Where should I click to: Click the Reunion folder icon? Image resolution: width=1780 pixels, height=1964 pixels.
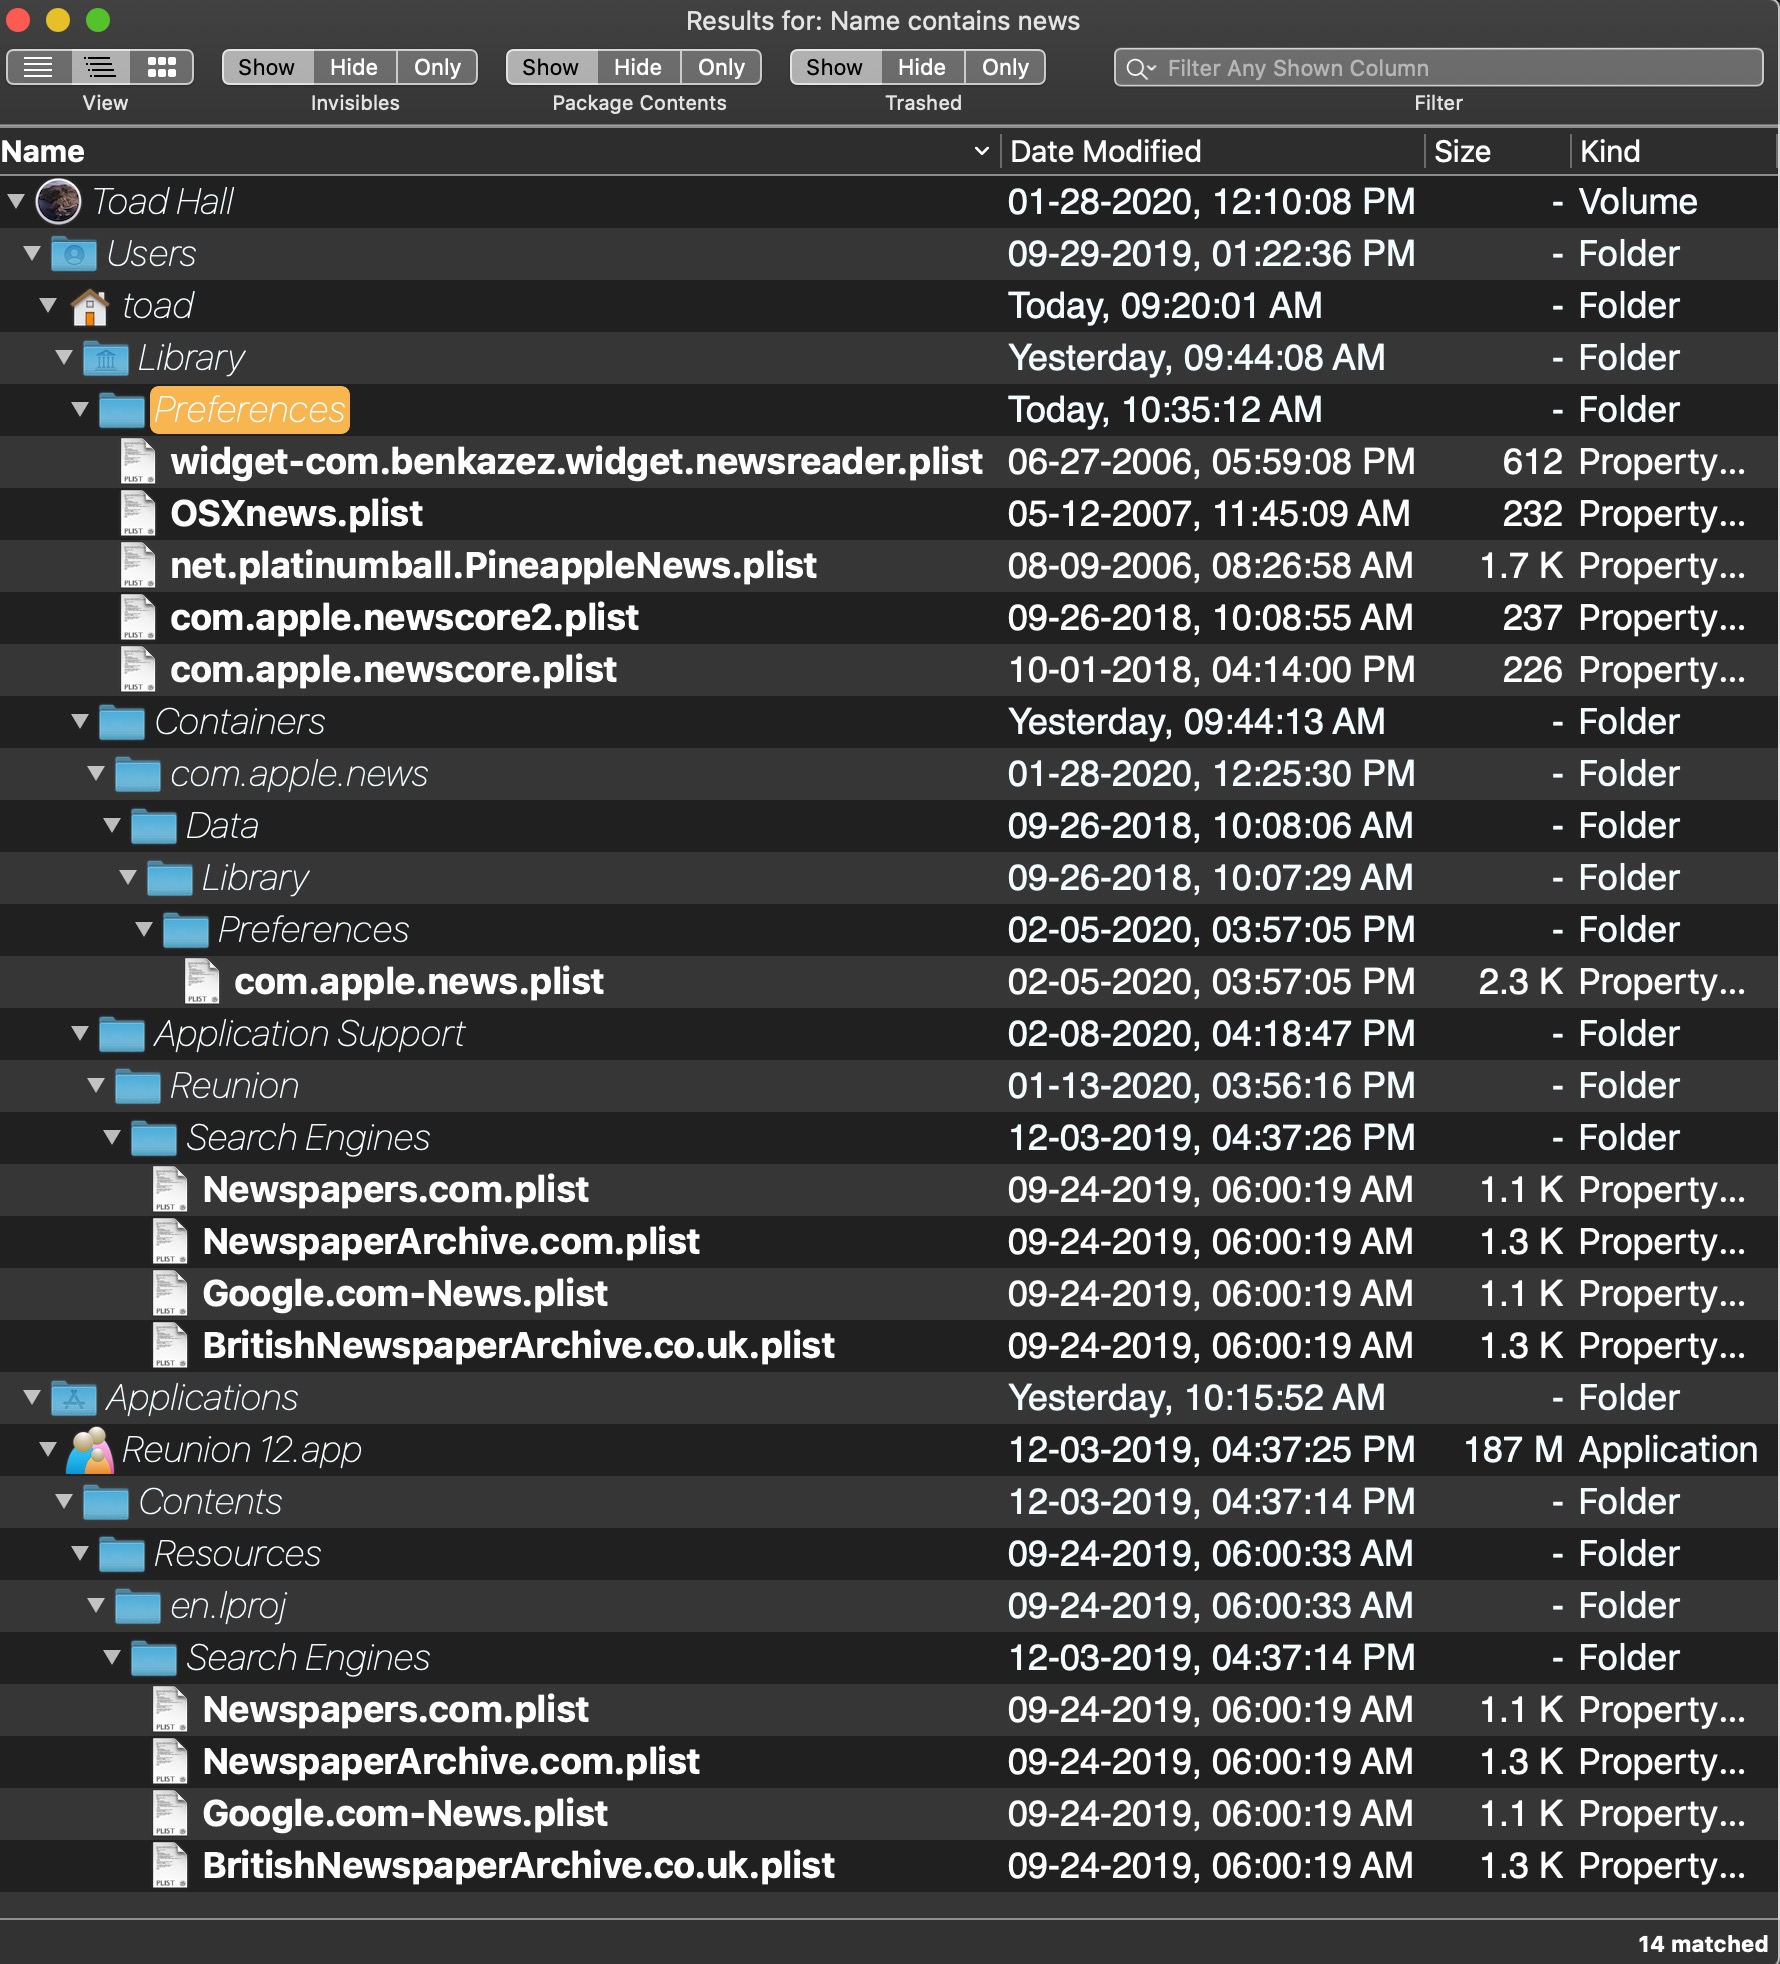(138, 1086)
